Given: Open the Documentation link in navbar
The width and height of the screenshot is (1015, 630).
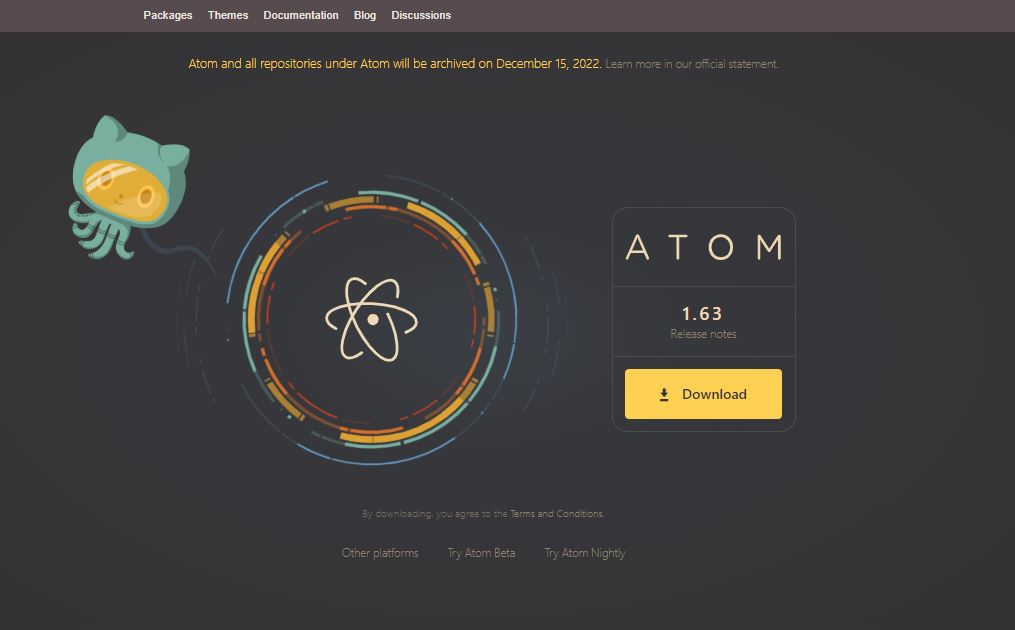Looking at the screenshot, I should pyautogui.click(x=301, y=15).
